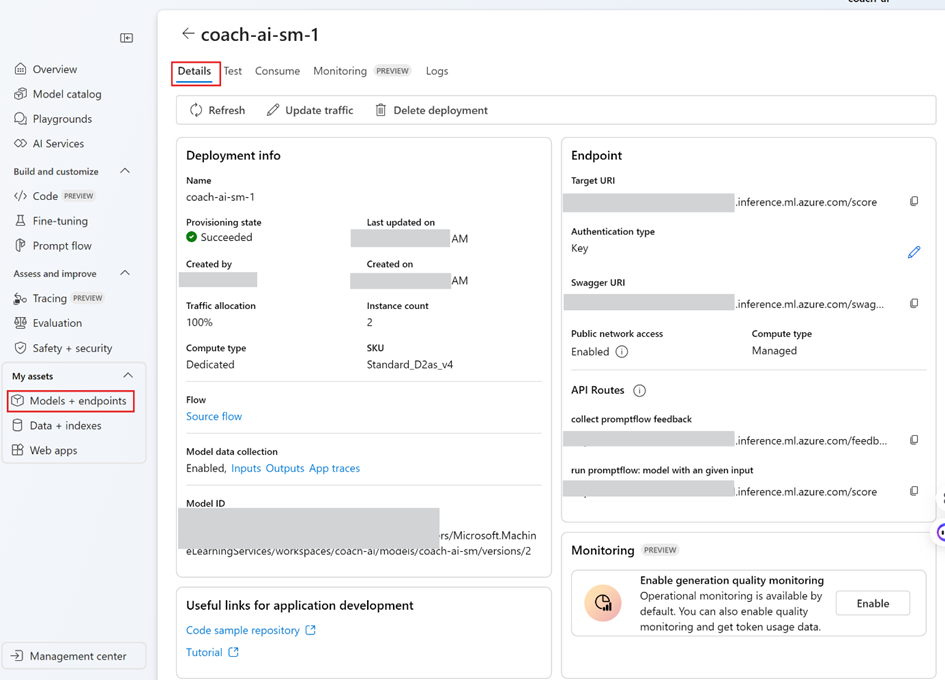Open Web apps in My assets
This screenshot has height=680, width=945.
pos(45,450)
